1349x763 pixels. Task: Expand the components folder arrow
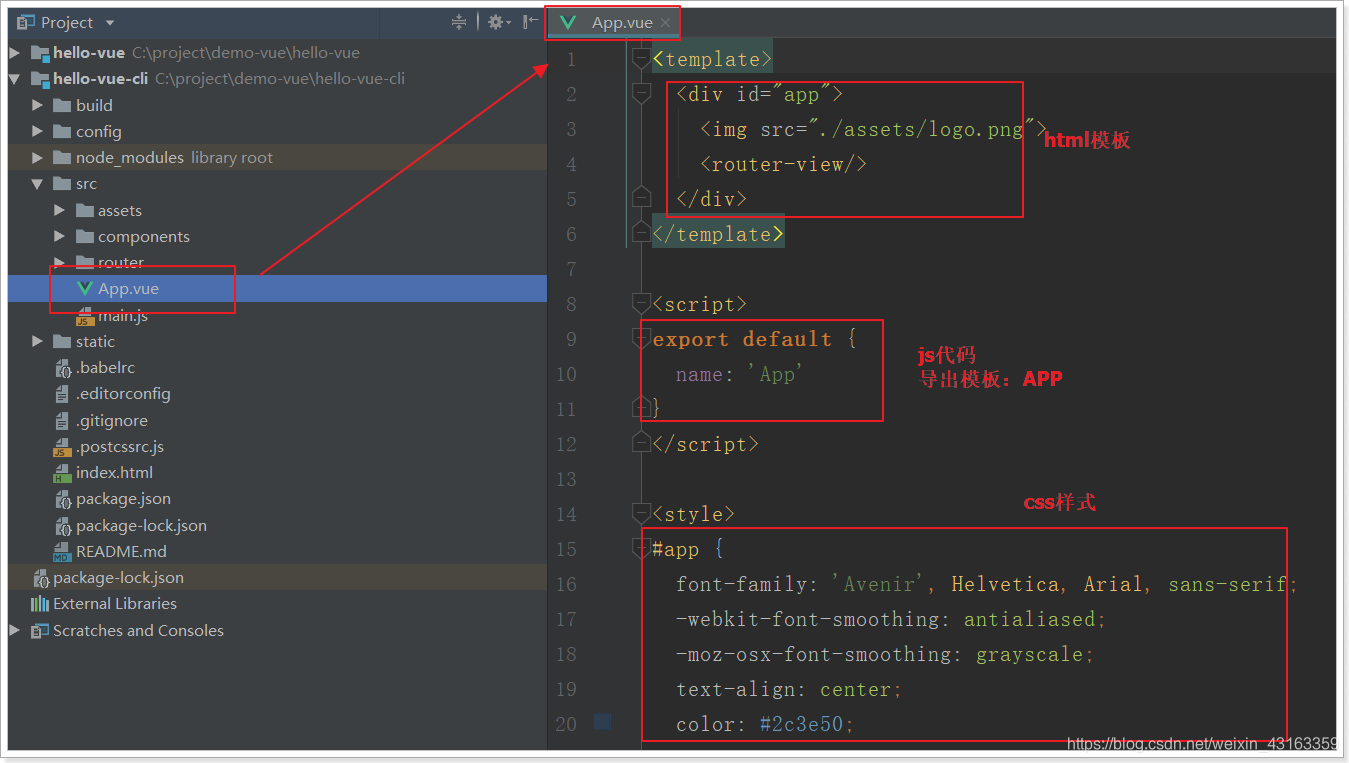pos(60,236)
